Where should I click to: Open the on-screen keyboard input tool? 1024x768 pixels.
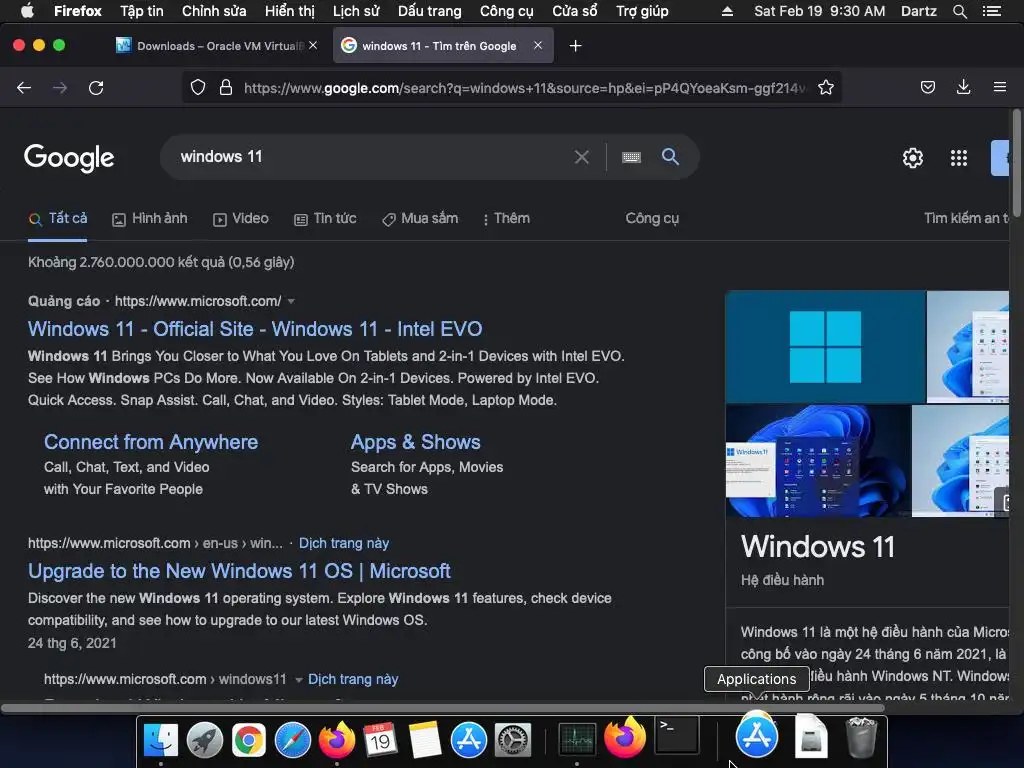click(x=632, y=157)
